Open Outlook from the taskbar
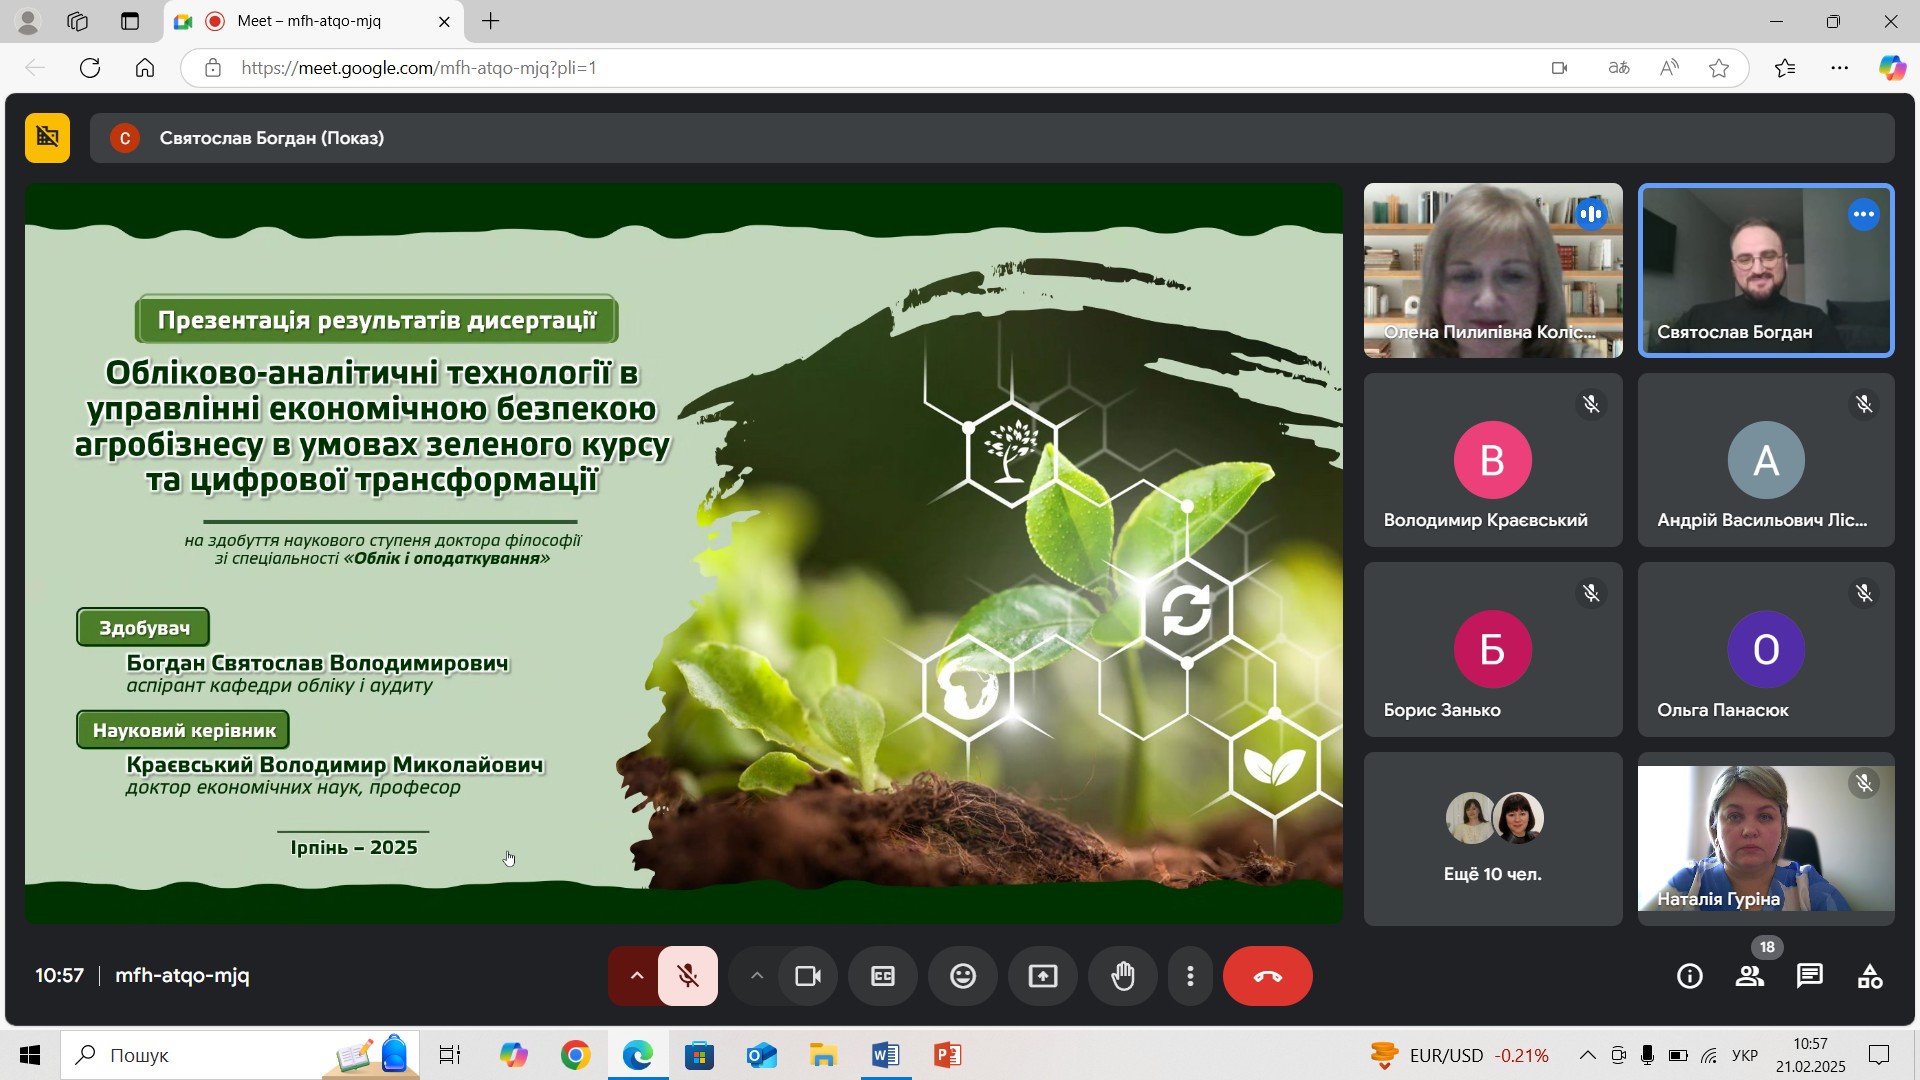 click(x=761, y=1055)
